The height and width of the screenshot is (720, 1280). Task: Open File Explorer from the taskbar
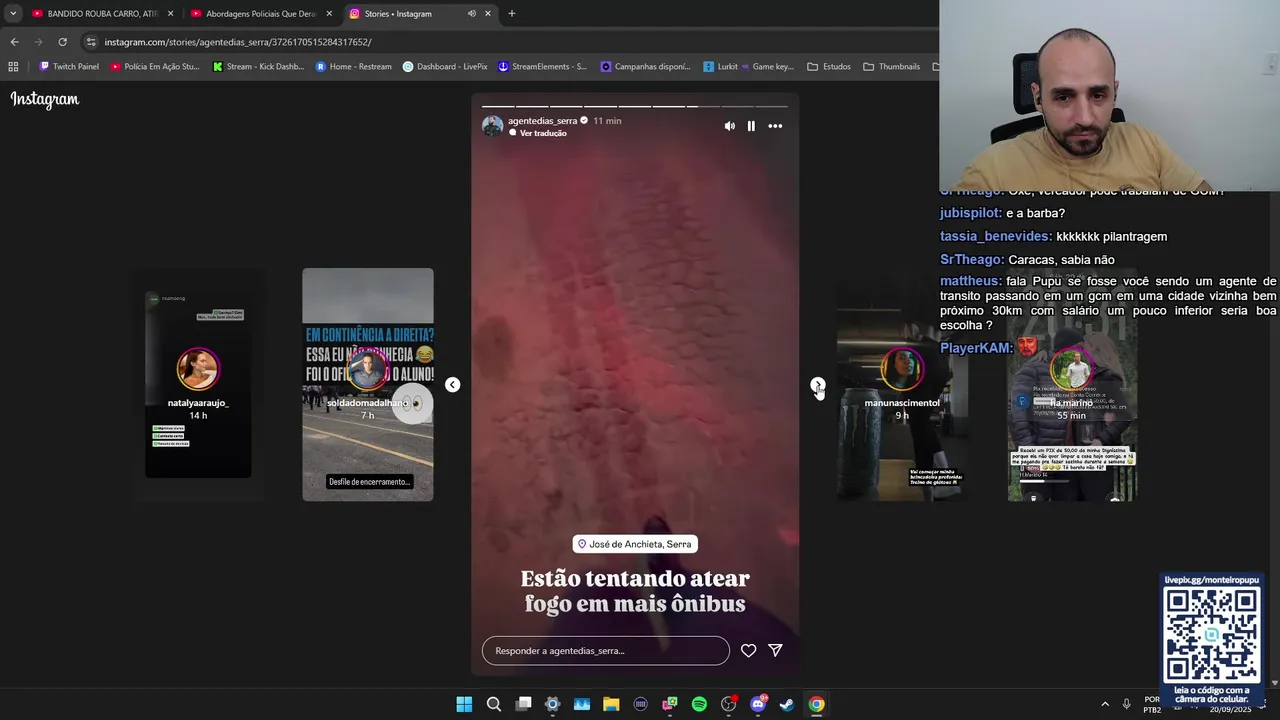tap(611, 704)
